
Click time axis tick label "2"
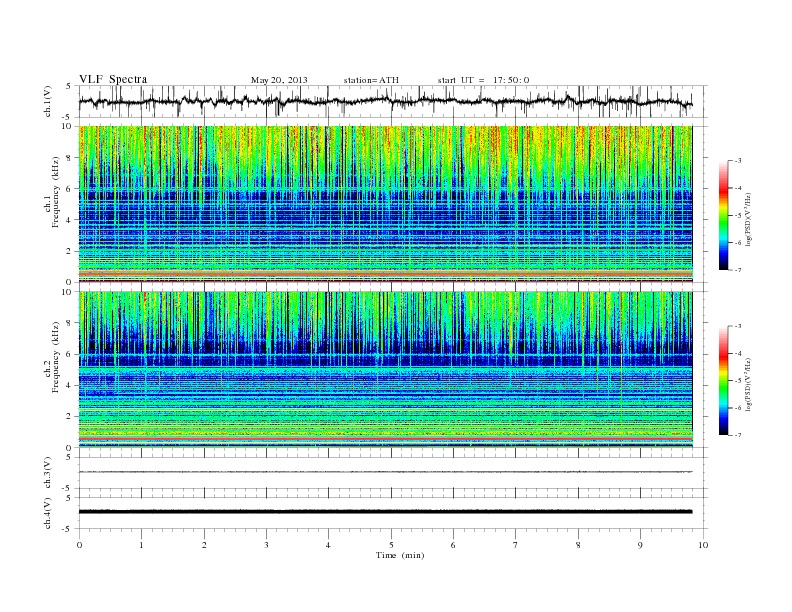(x=204, y=545)
